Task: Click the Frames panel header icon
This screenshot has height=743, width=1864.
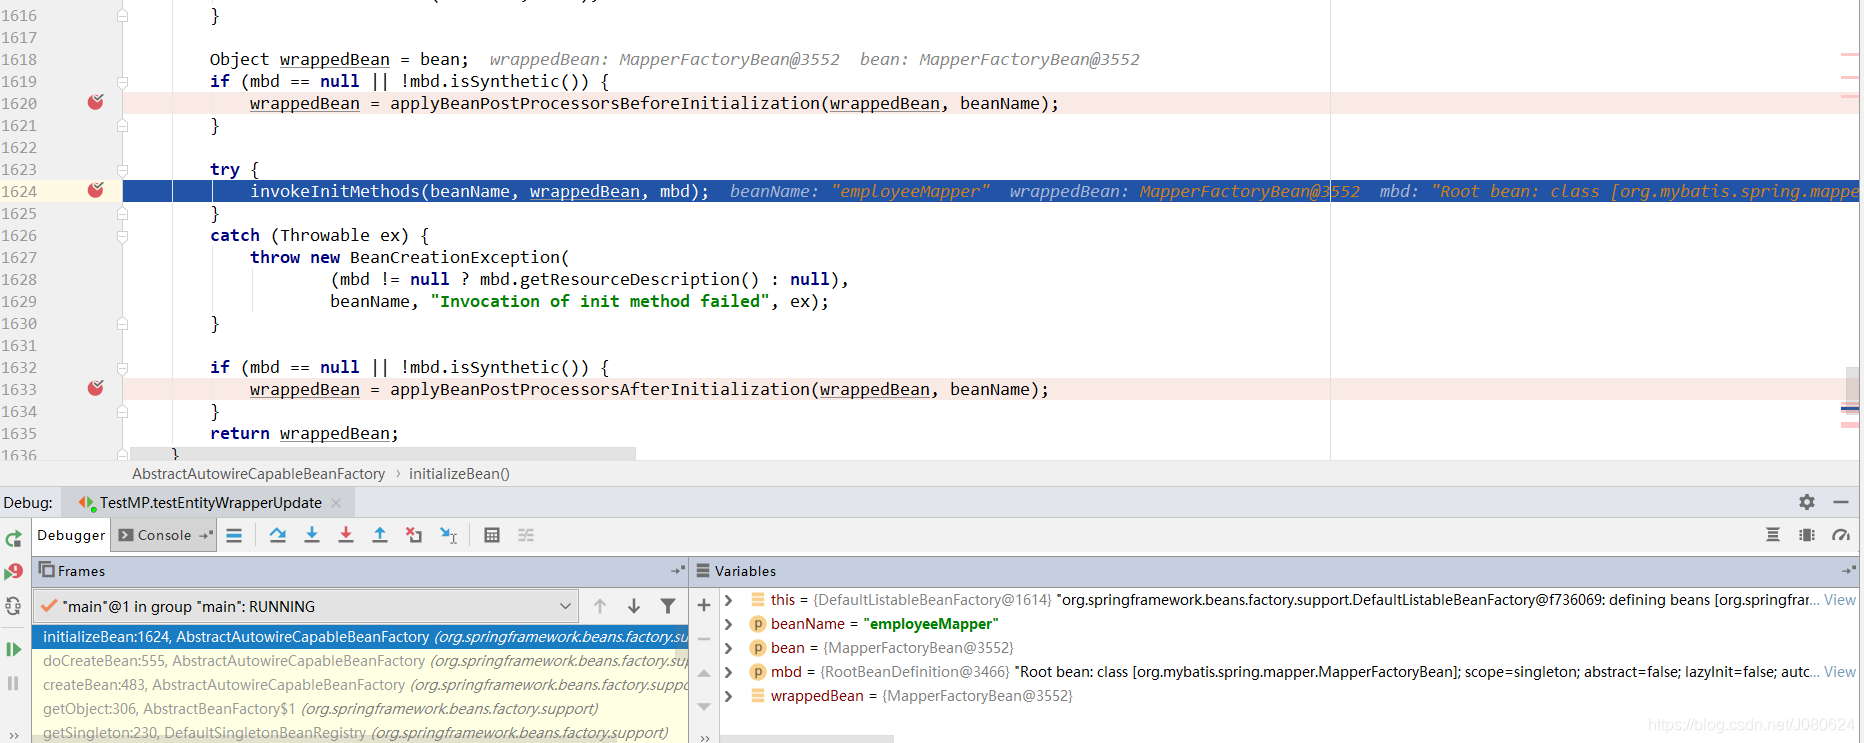Action: click(46, 570)
